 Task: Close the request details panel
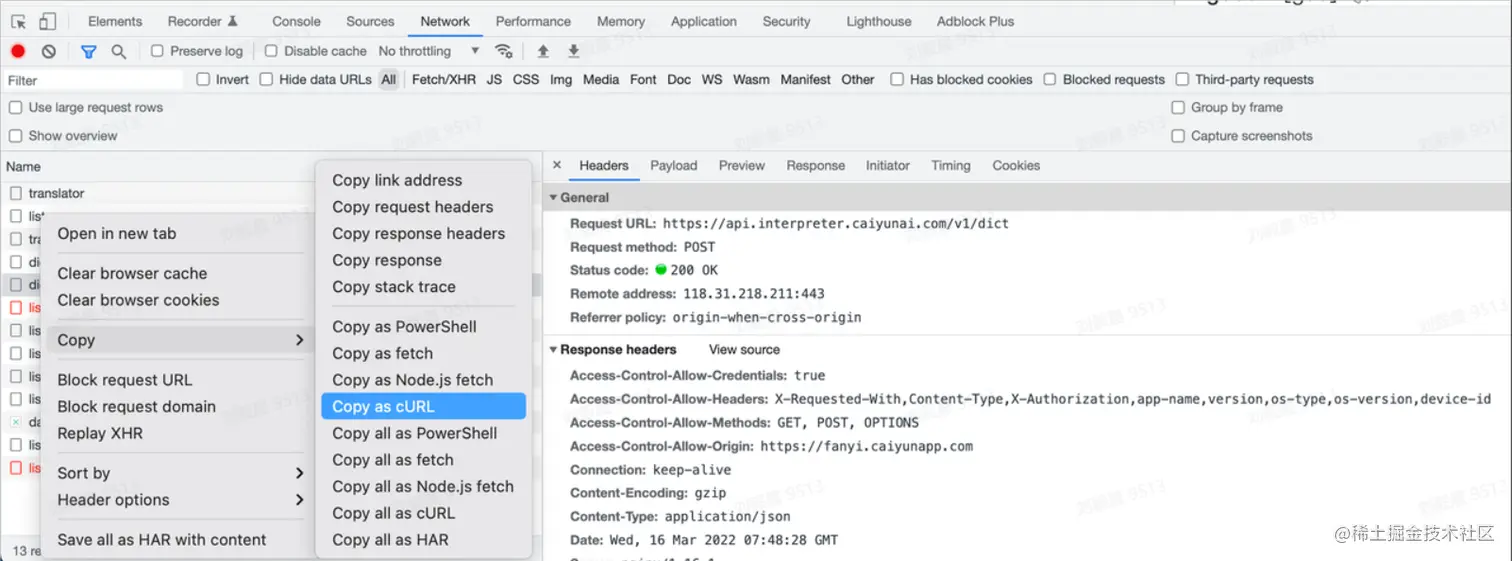pos(557,165)
